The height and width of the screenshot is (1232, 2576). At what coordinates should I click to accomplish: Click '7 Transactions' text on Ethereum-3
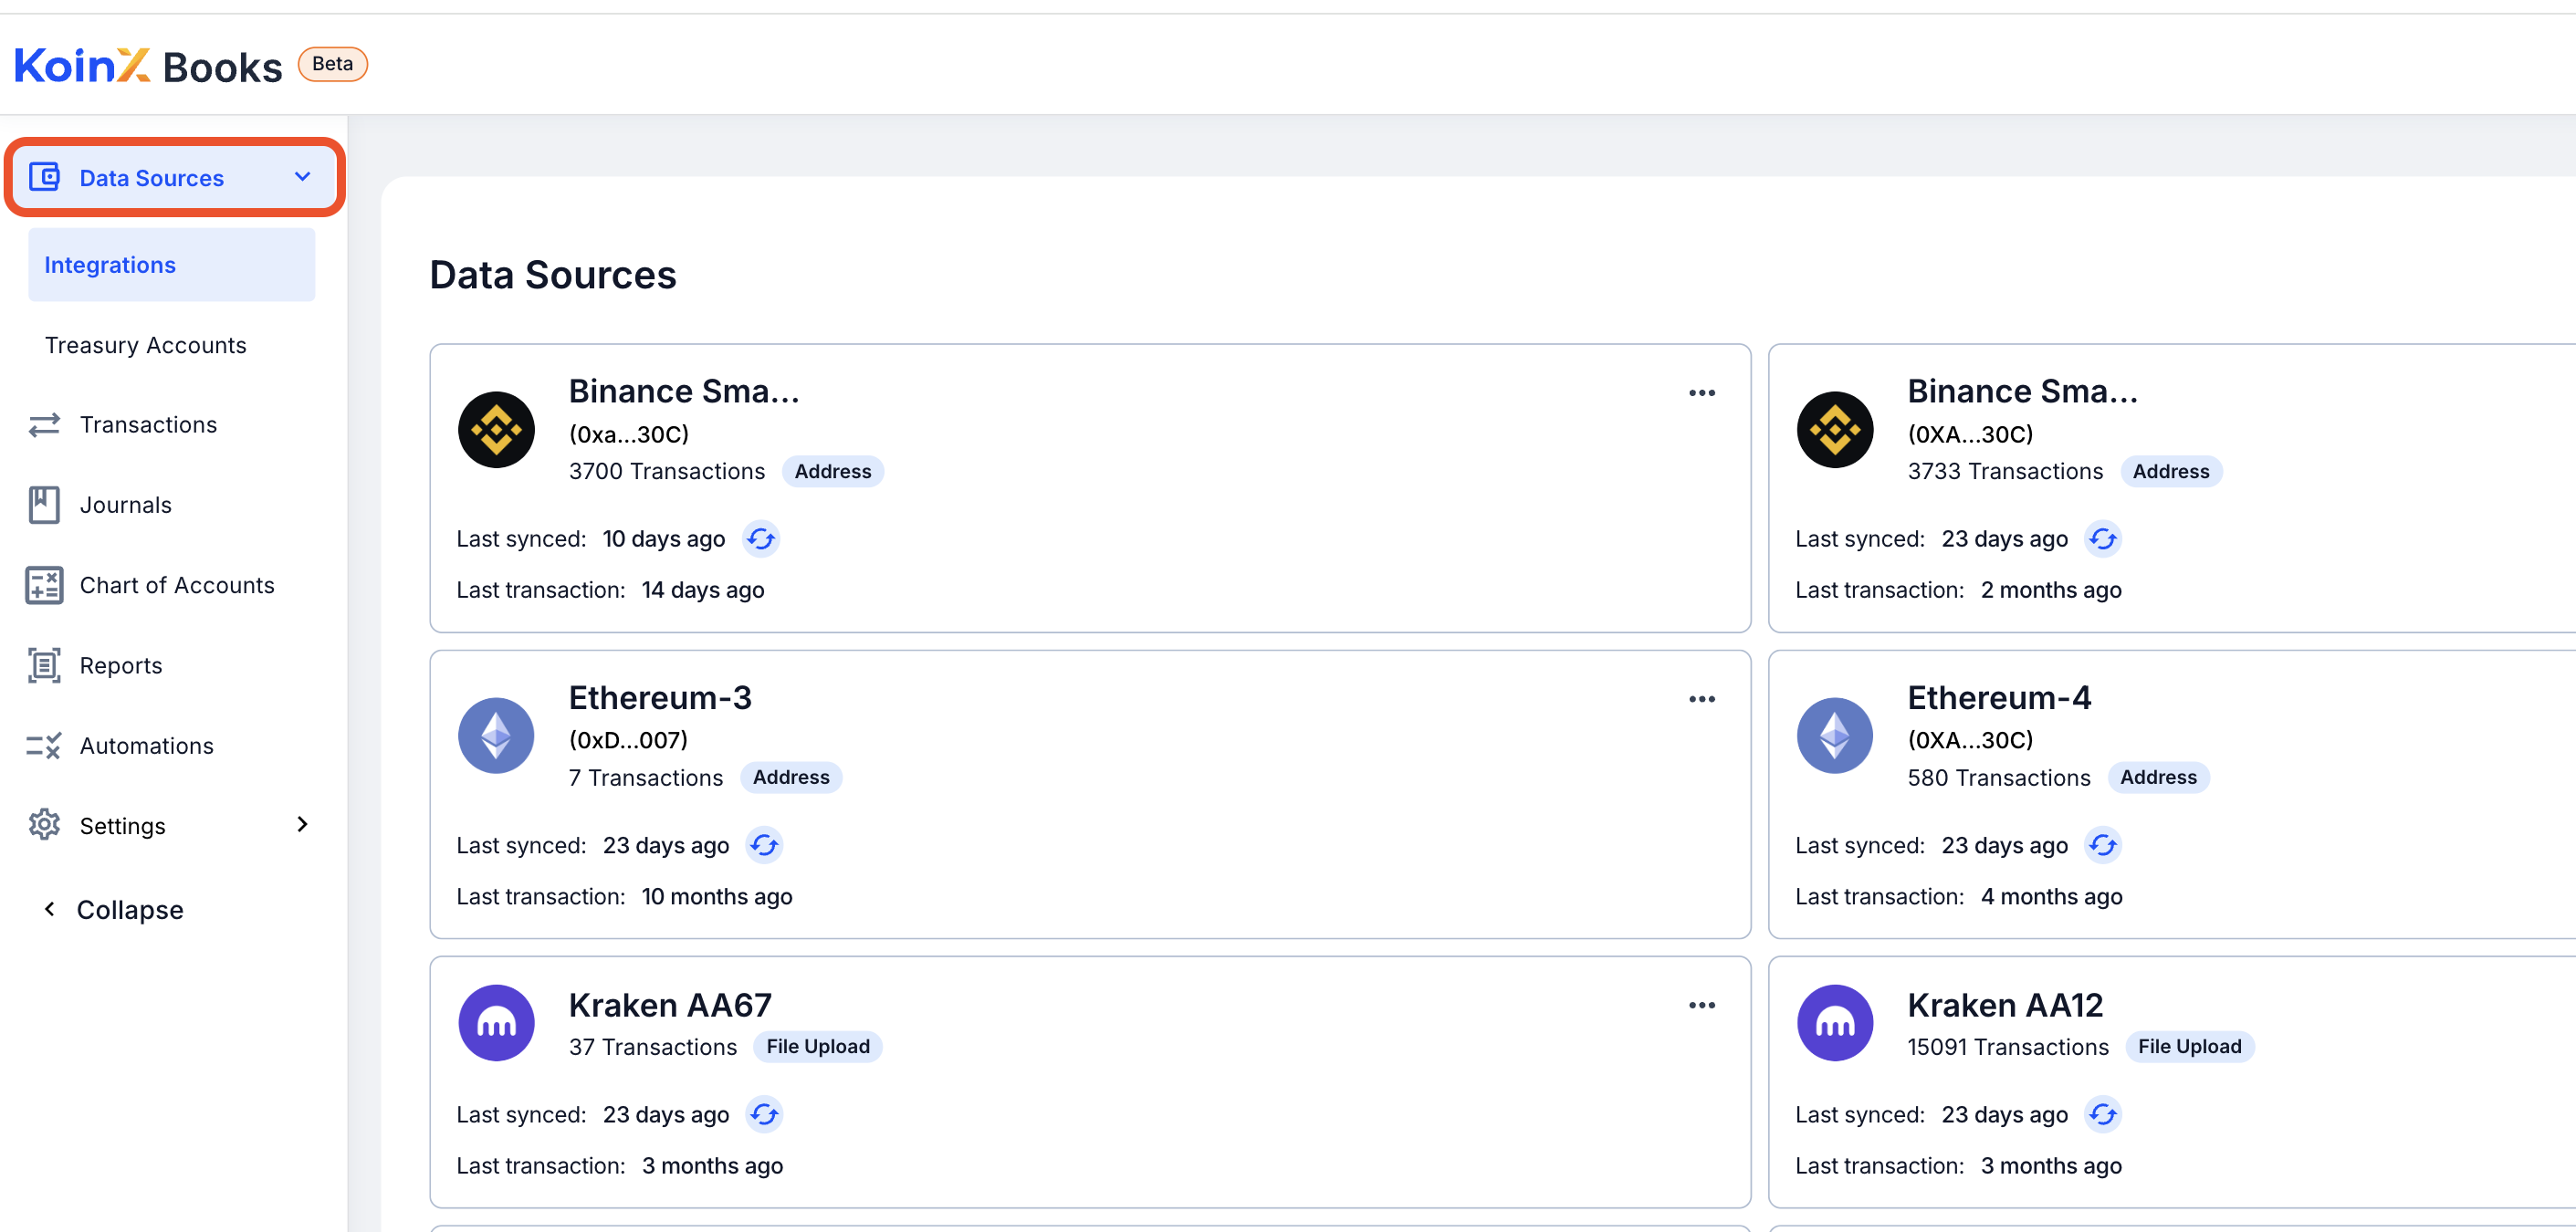tap(646, 777)
